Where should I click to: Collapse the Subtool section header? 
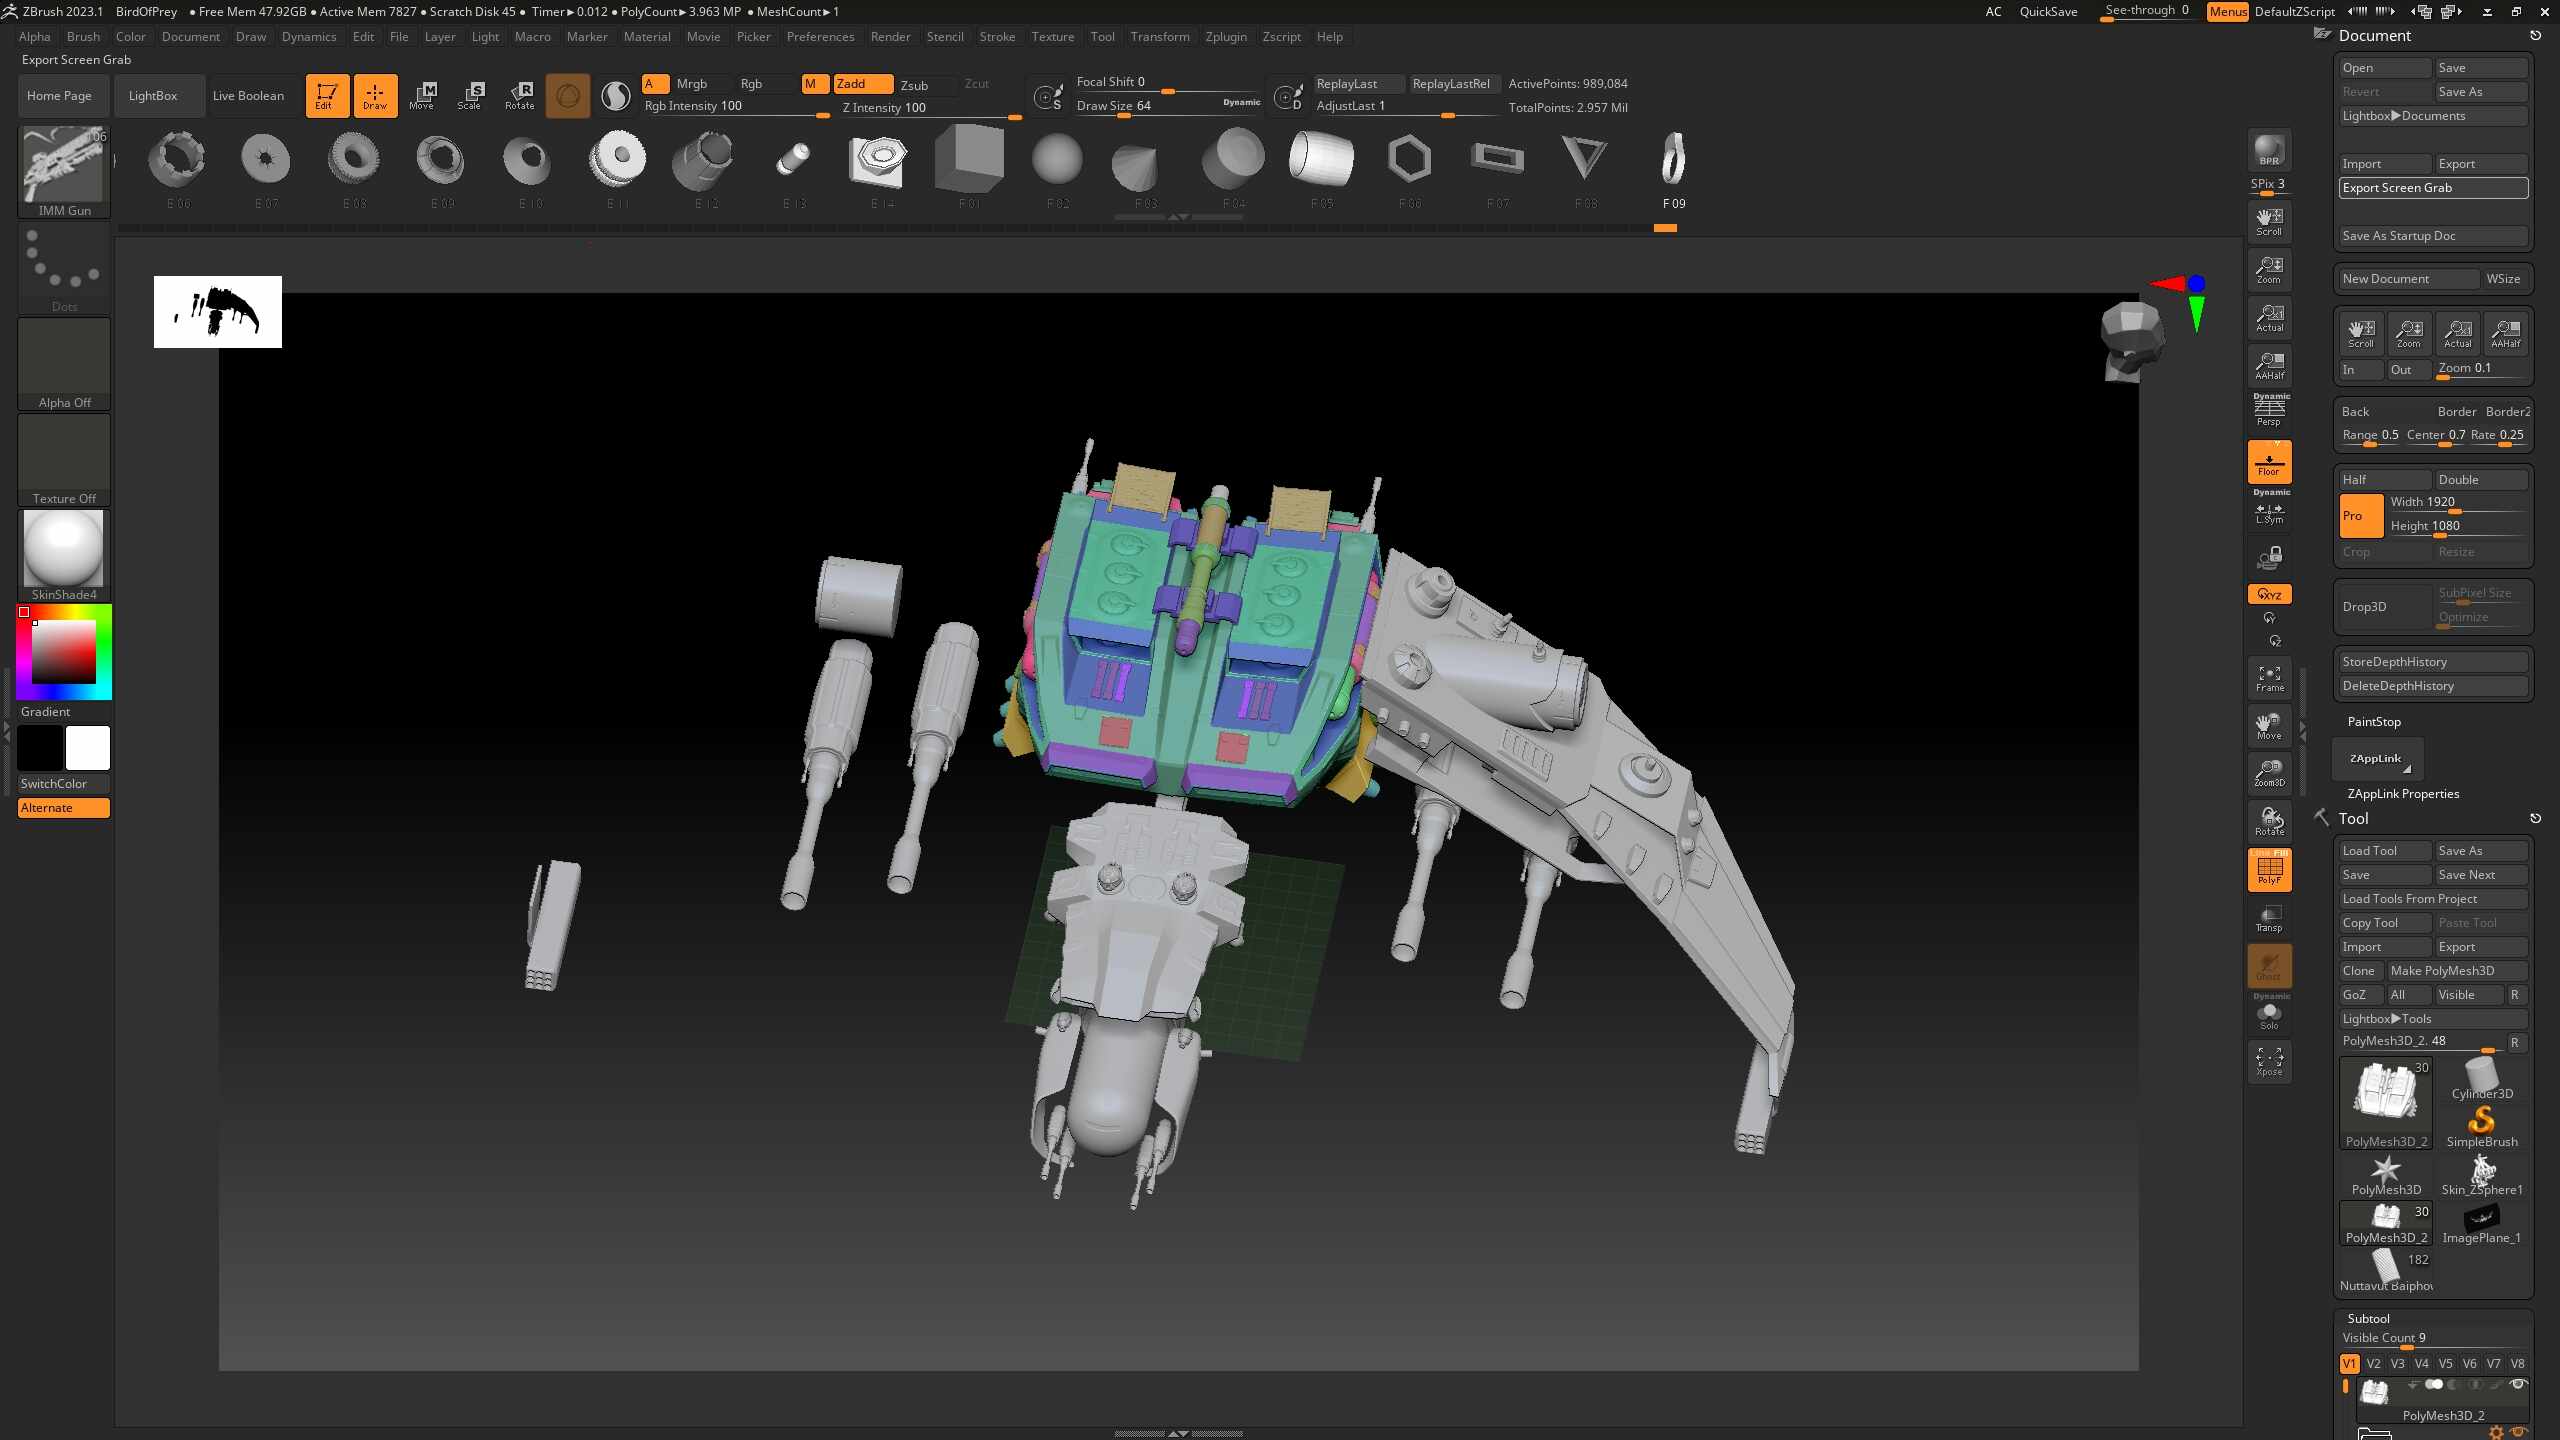pyautogui.click(x=2368, y=1318)
